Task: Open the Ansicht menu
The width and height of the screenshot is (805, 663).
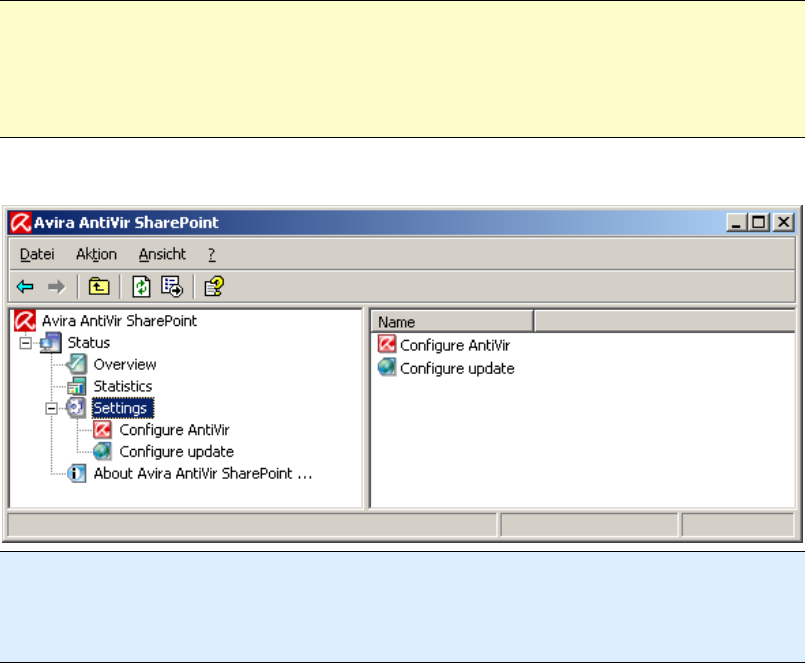Action: (162, 254)
